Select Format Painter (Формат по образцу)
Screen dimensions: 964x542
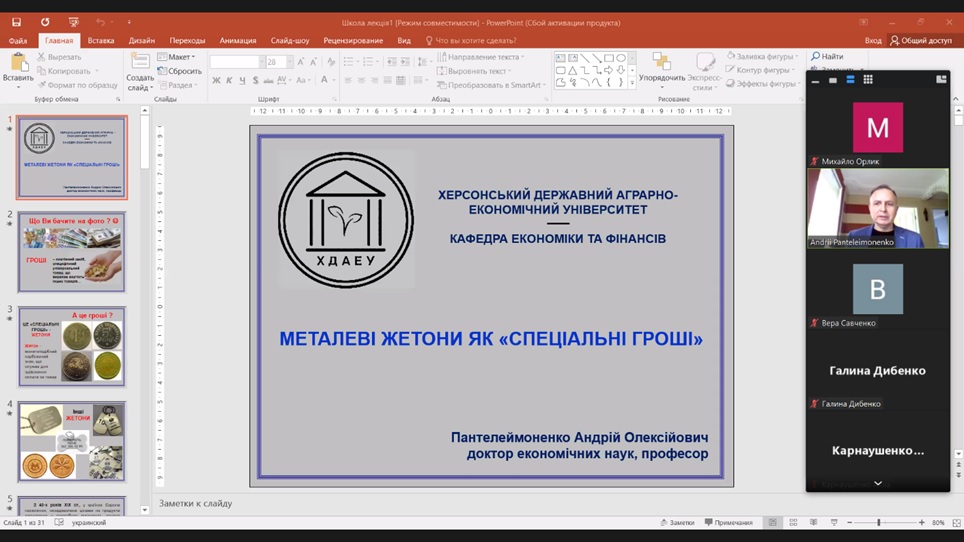tap(77, 85)
